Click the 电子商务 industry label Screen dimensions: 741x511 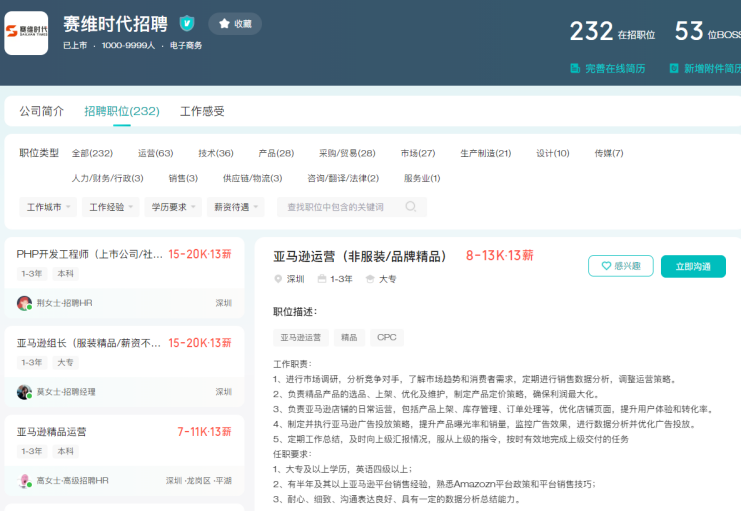(186, 45)
